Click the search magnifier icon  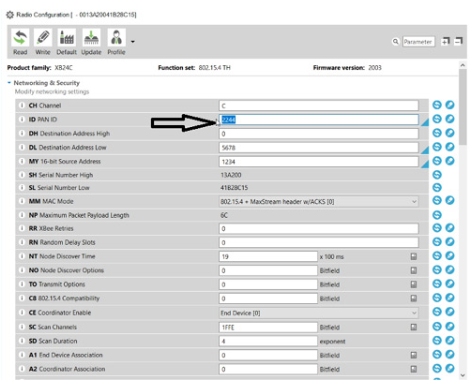(x=395, y=42)
